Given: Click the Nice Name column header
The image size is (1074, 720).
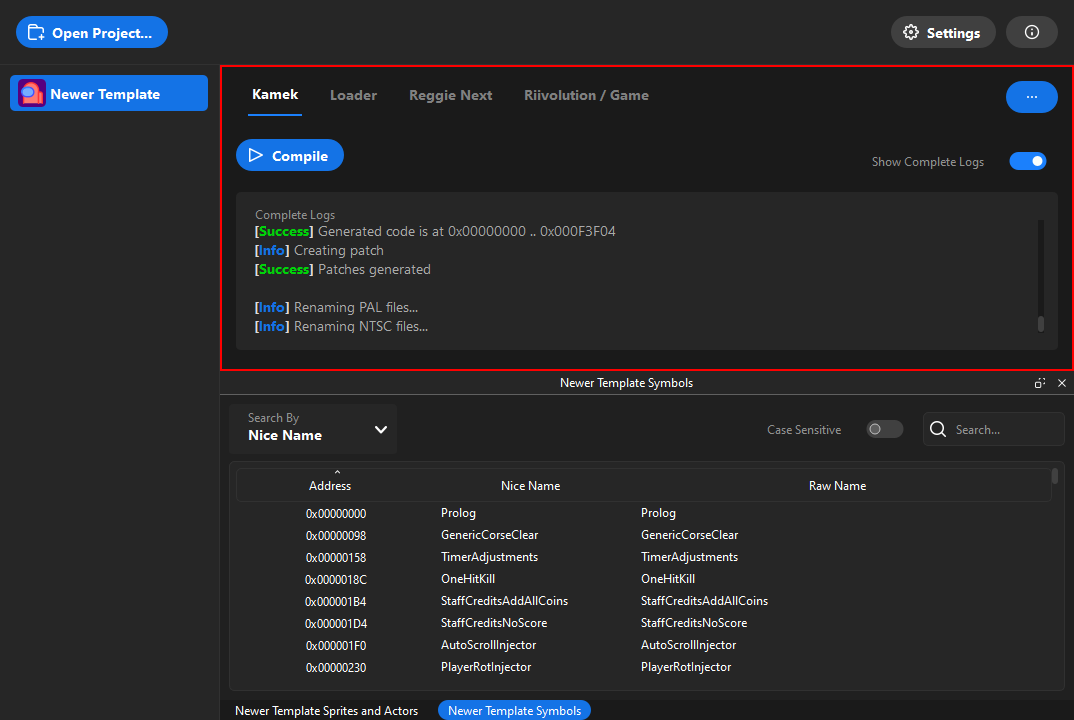Looking at the screenshot, I should coord(530,486).
